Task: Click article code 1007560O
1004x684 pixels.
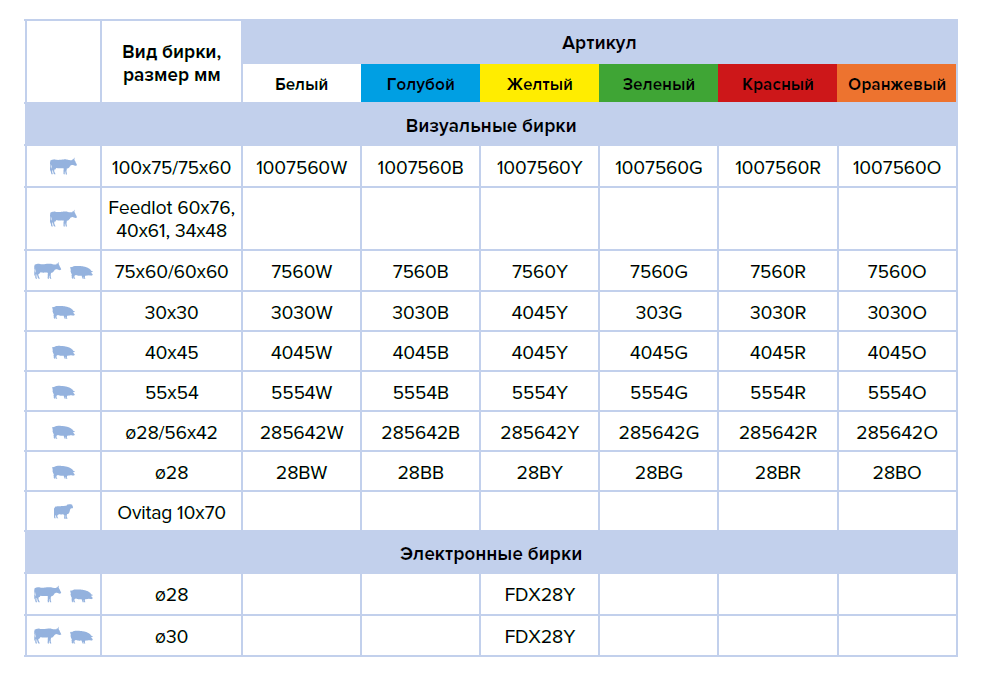Action: (896, 168)
